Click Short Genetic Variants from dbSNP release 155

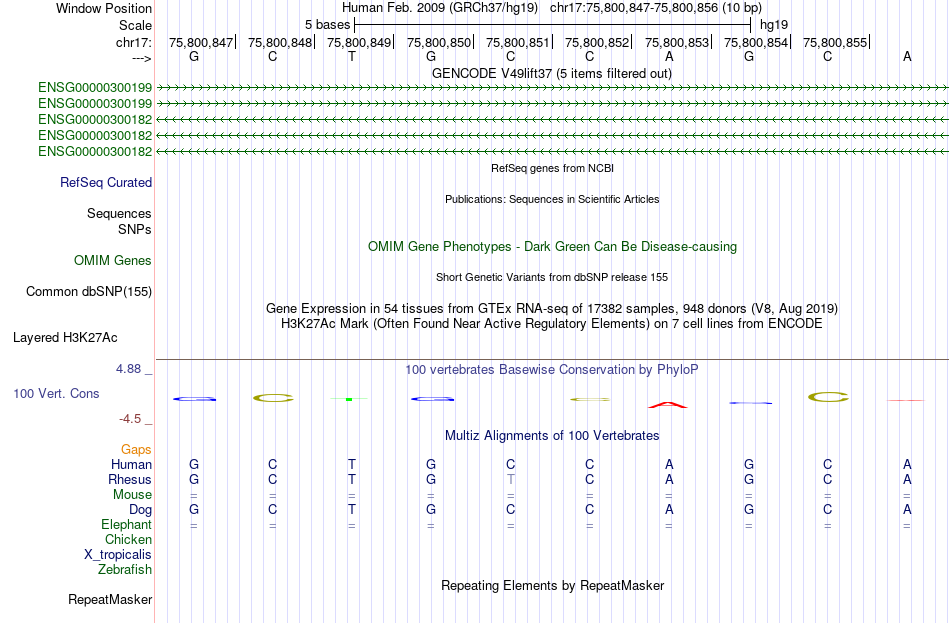[x=552, y=278]
